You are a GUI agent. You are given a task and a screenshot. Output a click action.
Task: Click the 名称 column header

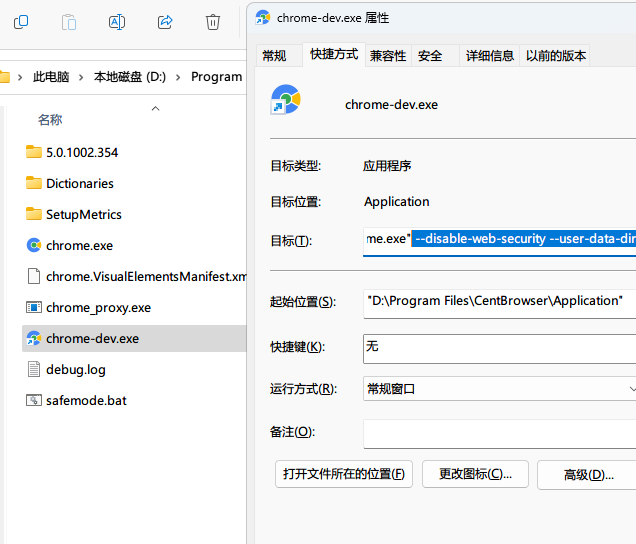pyautogui.click(x=50, y=120)
